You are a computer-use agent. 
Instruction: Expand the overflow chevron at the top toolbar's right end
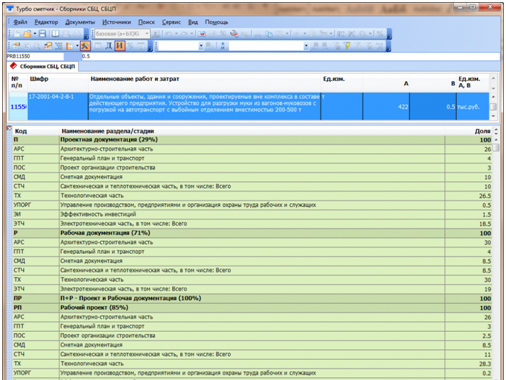click(x=389, y=35)
